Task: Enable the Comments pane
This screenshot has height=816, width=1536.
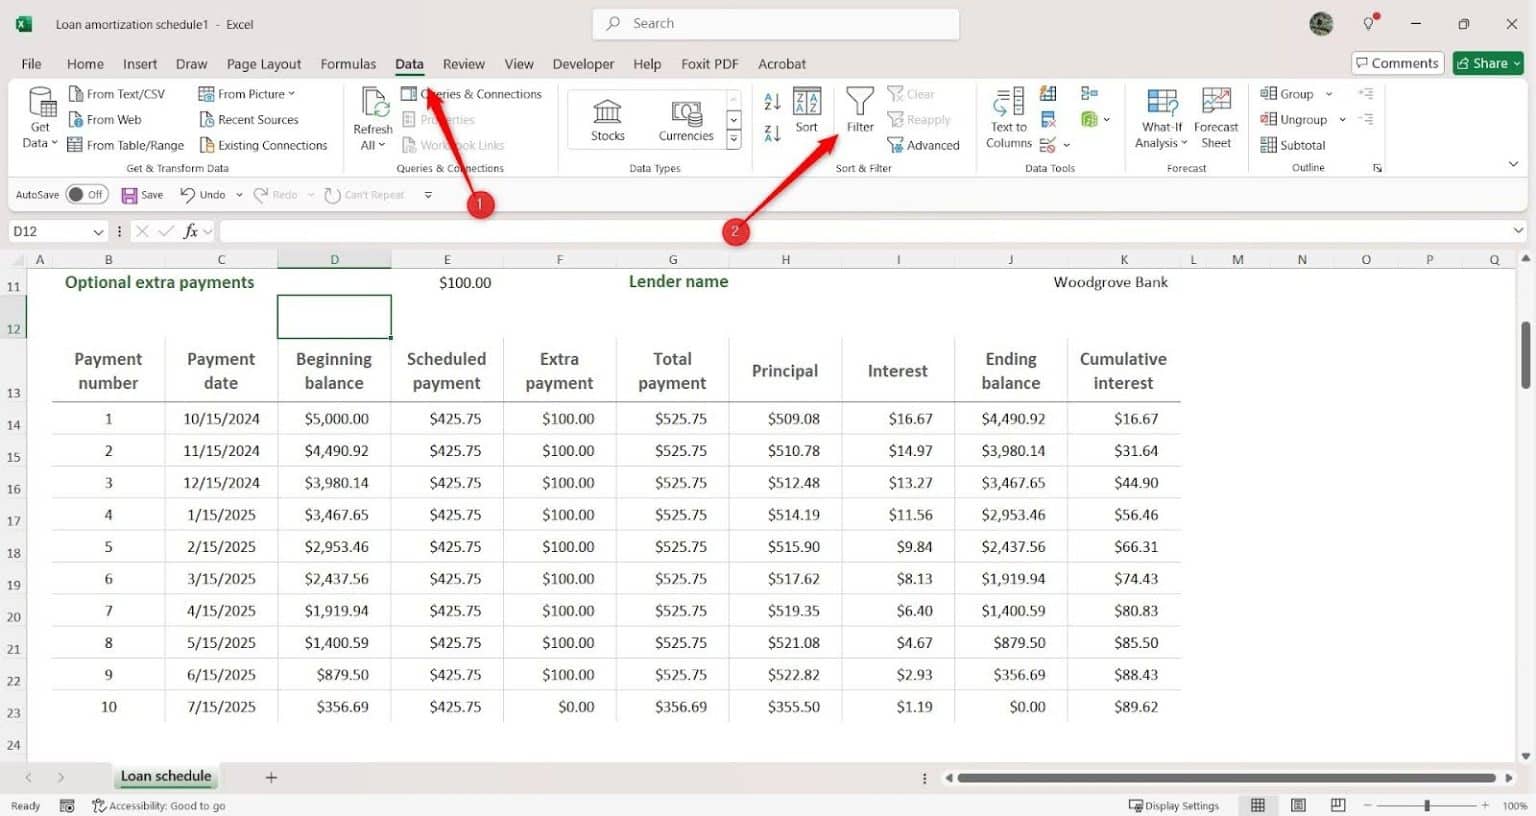Action: (1397, 62)
